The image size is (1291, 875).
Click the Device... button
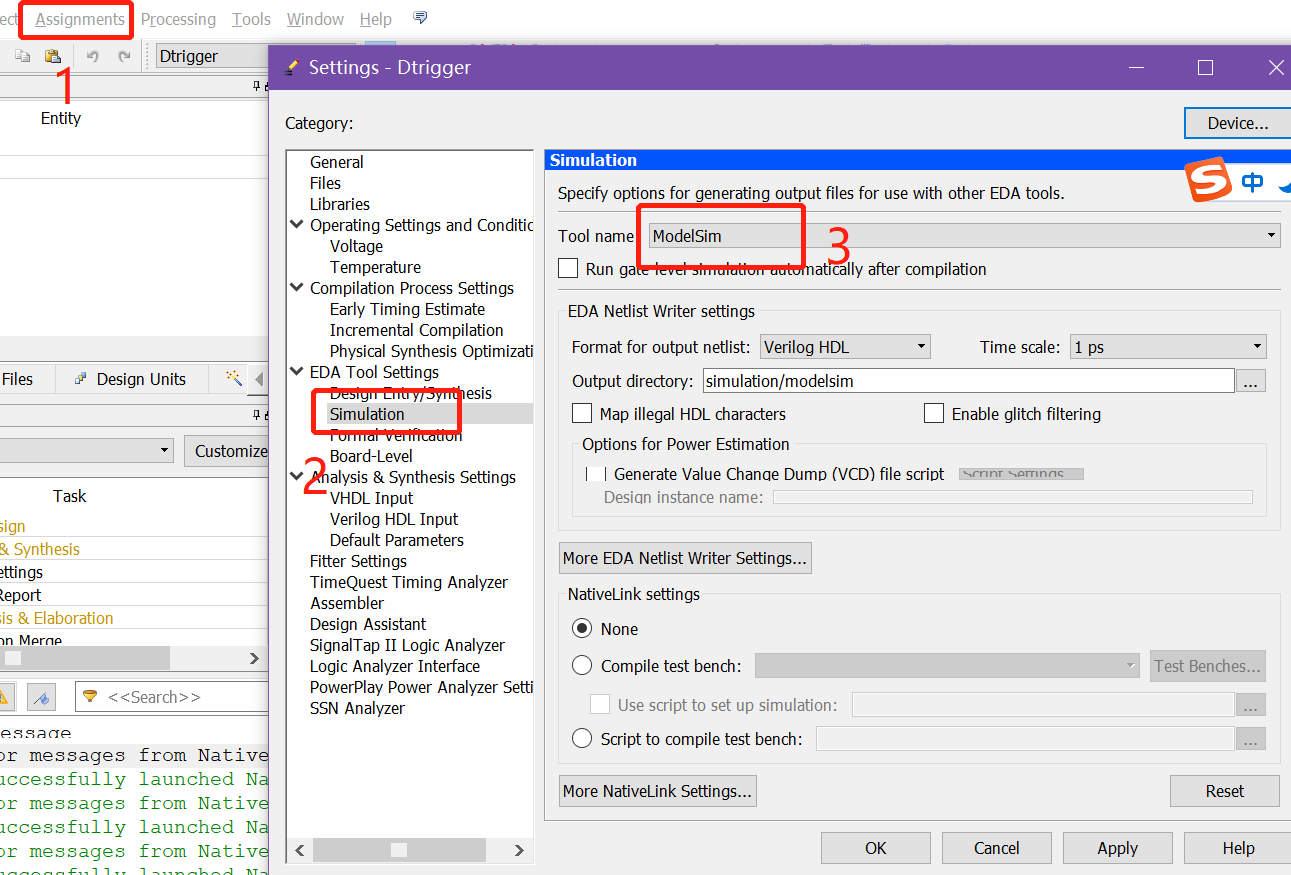coord(1237,123)
